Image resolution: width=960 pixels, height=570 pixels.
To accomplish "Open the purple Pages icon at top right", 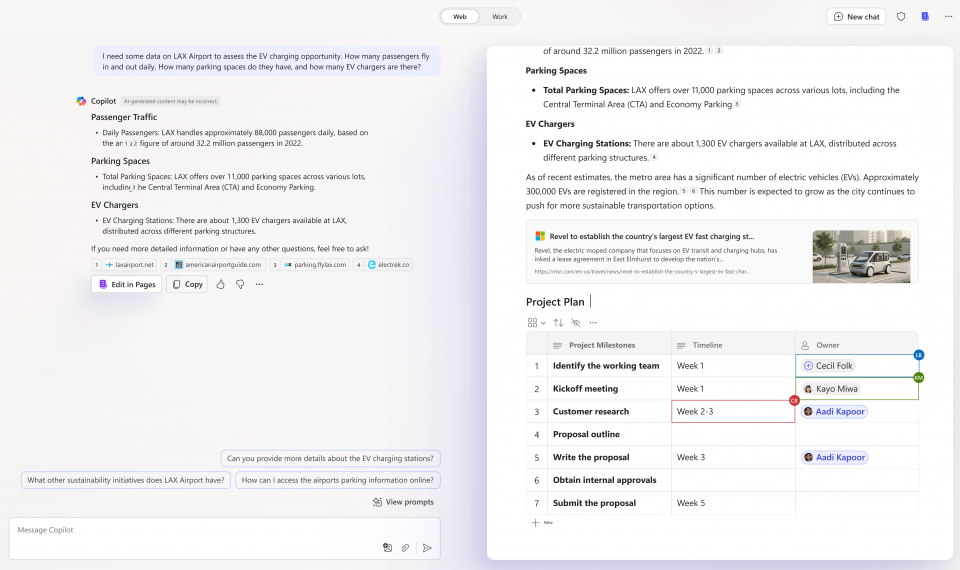I will [x=925, y=17].
